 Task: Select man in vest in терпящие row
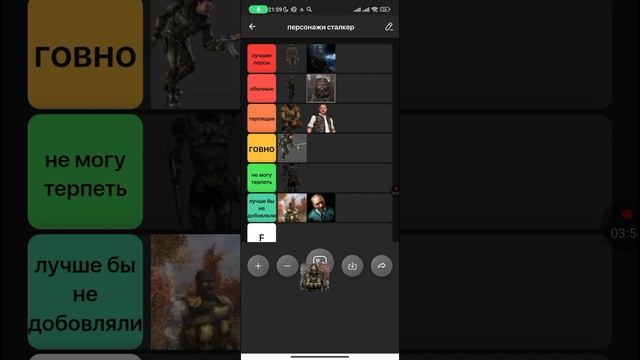click(321, 118)
